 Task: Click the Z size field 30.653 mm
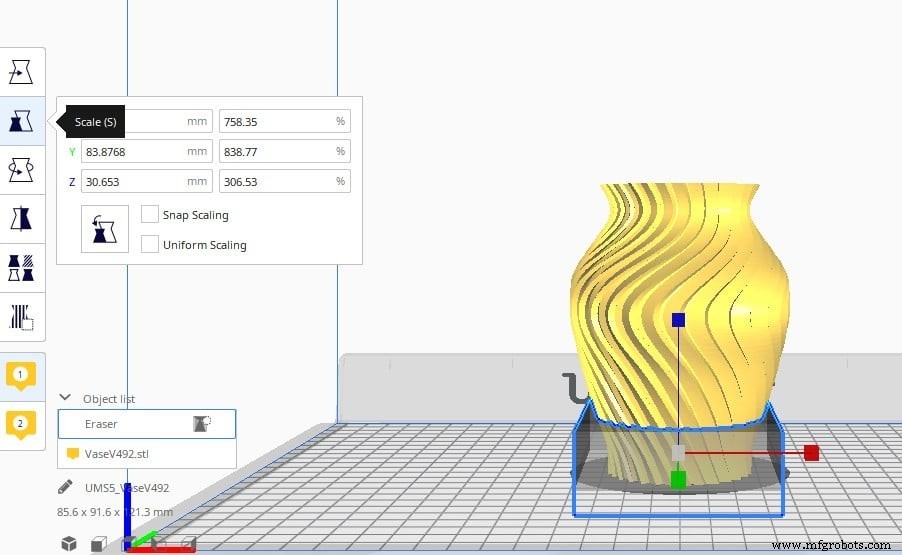pyautogui.click(x=147, y=181)
